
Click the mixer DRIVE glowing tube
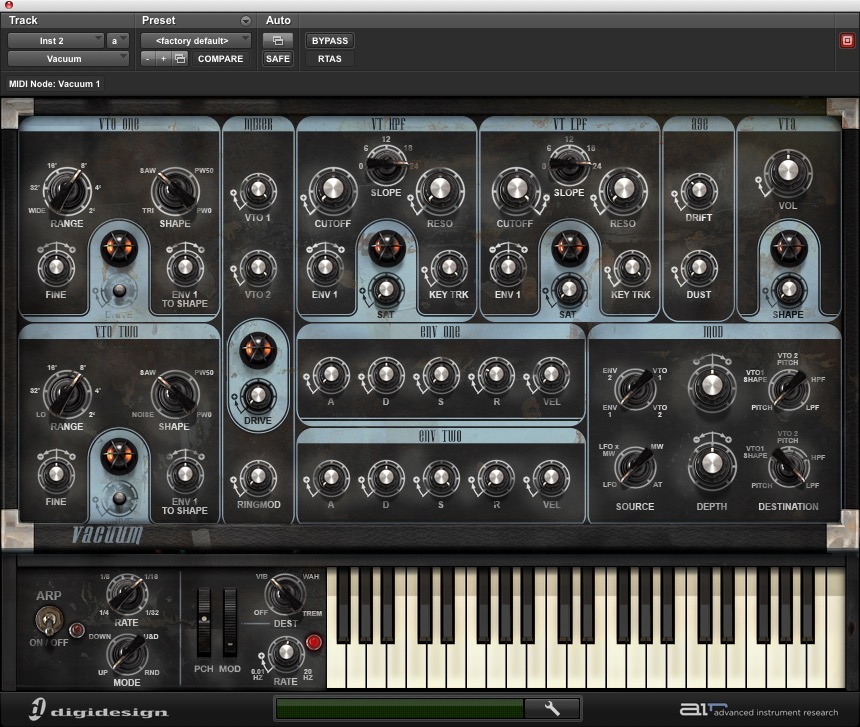point(257,350)
